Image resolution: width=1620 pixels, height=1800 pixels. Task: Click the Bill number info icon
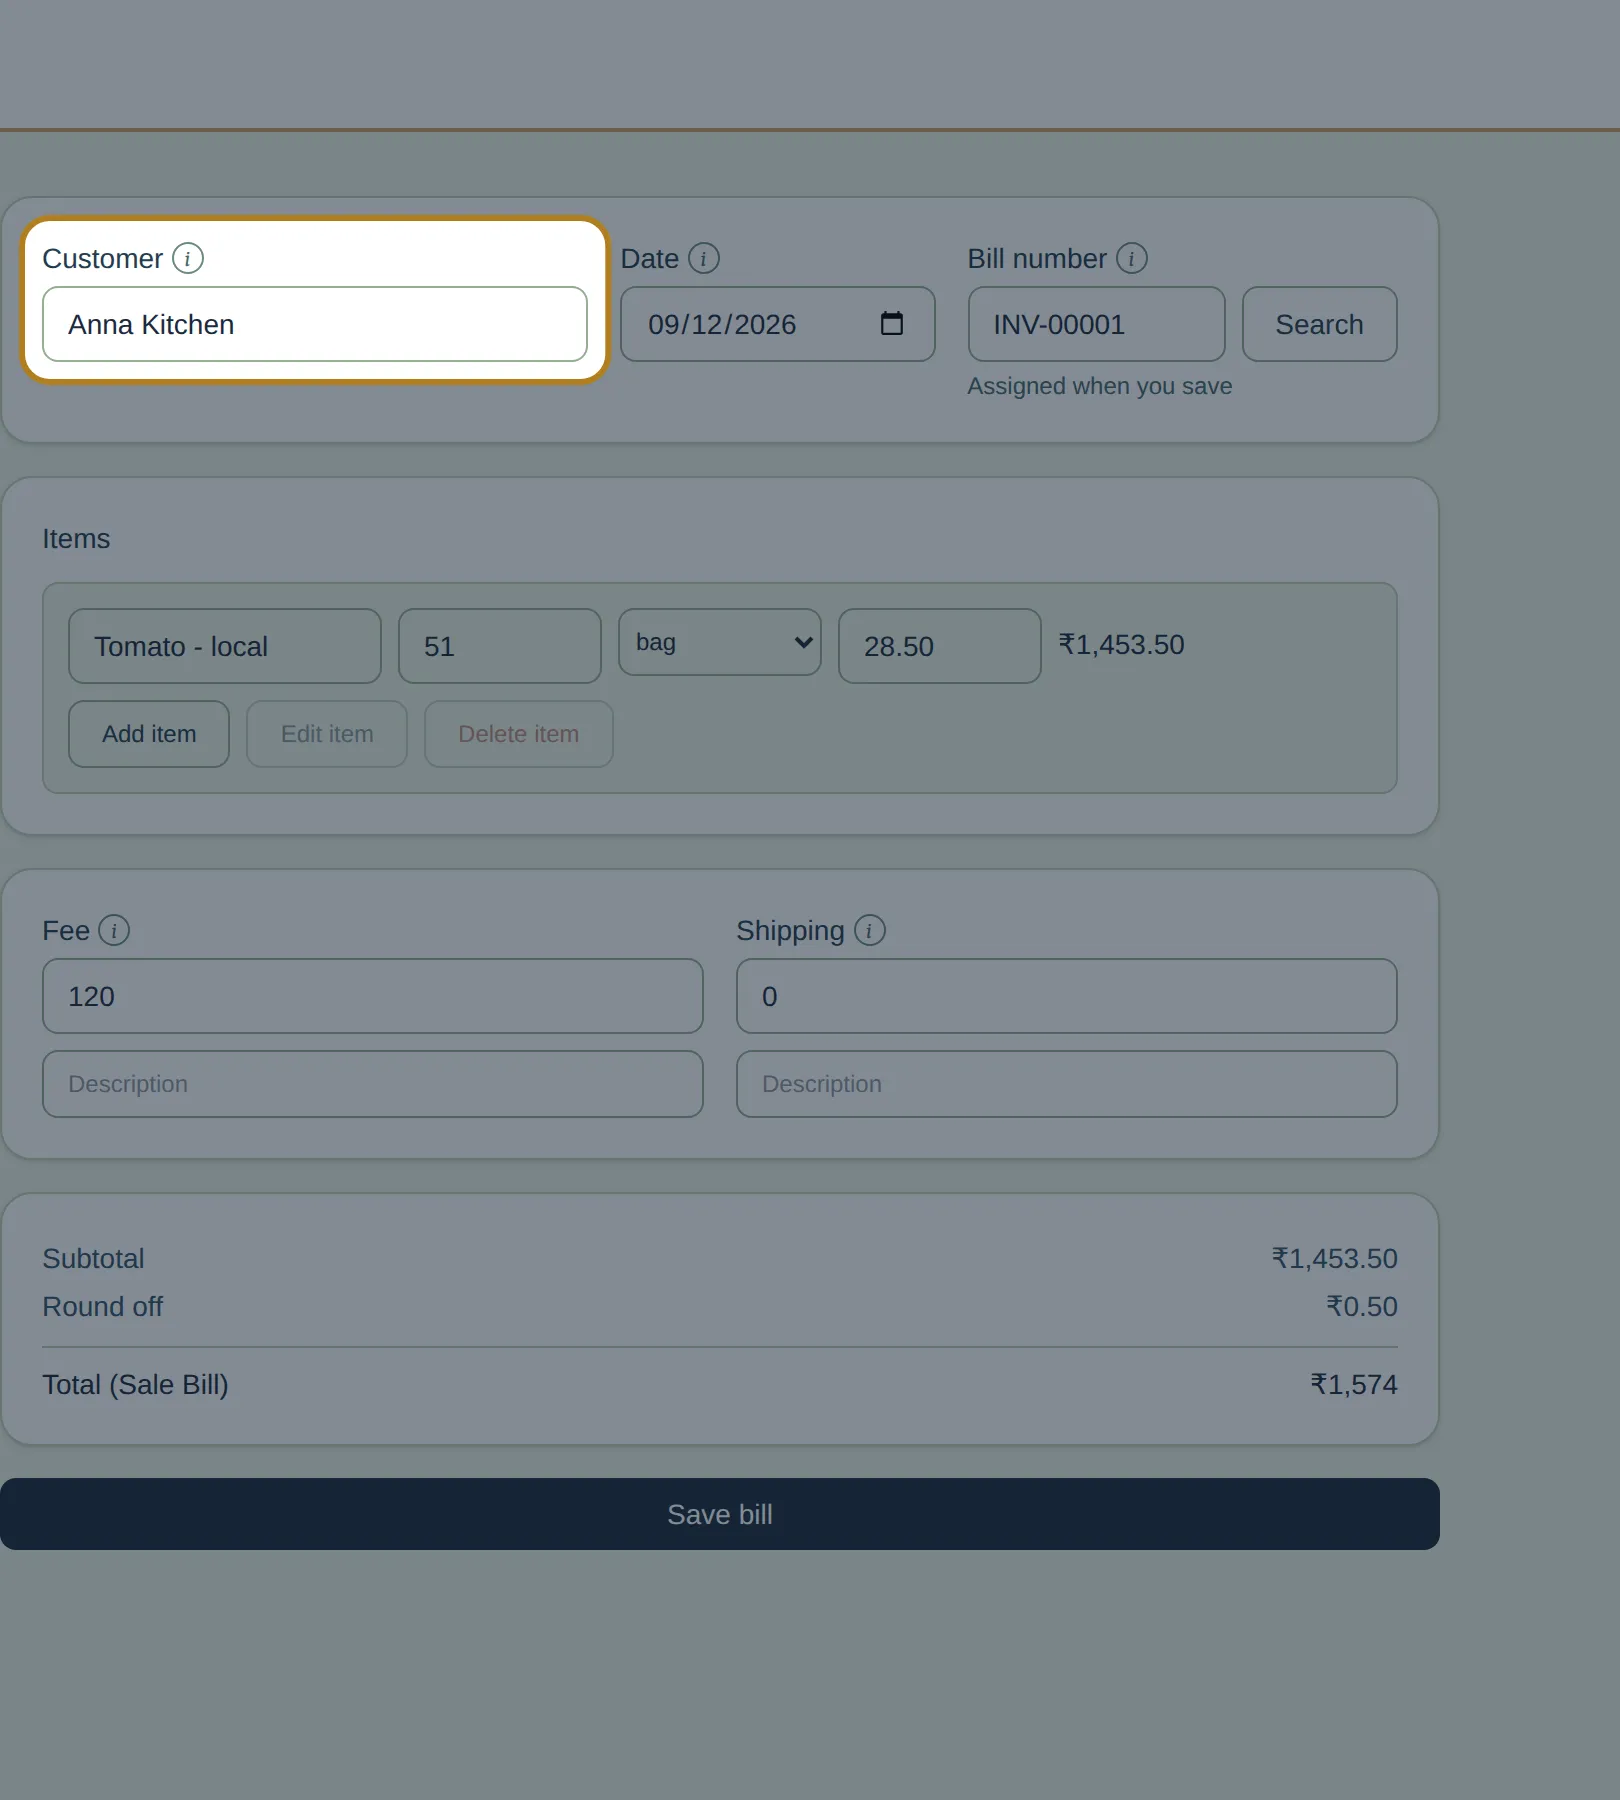tap(1132, 258)
